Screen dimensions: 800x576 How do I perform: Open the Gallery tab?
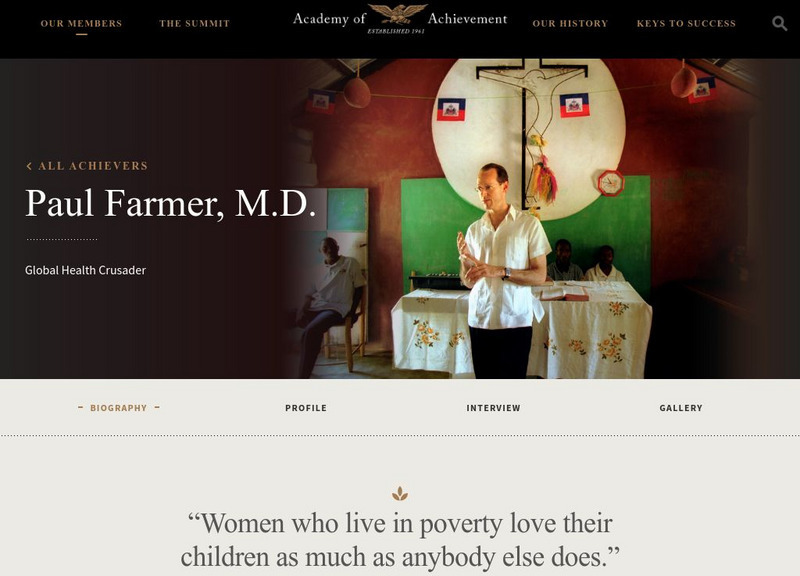[681, 408]
